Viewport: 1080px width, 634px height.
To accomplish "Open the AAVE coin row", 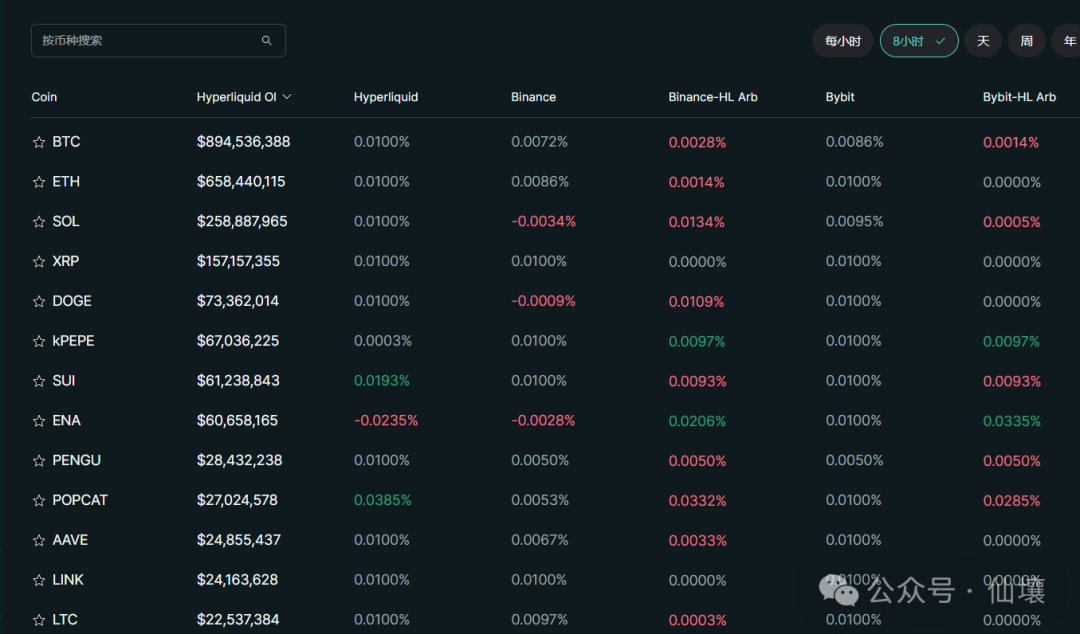I will (70, 540).
